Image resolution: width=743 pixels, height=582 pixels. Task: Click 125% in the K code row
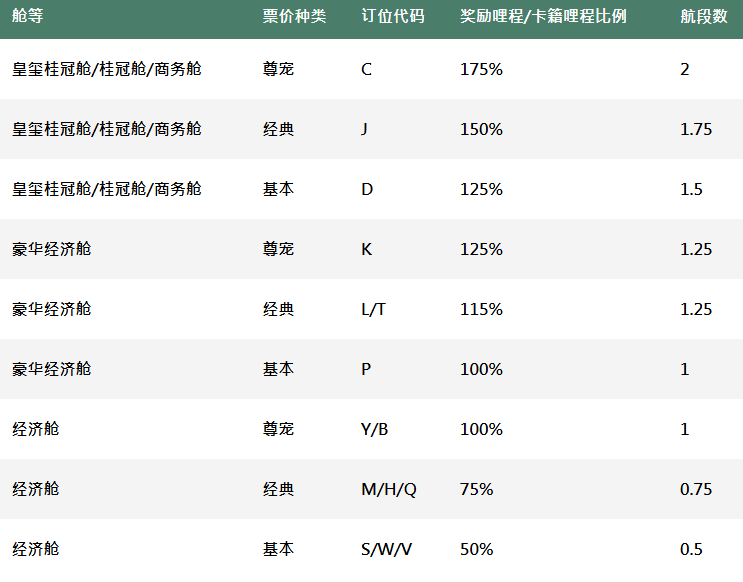[x=481, y=249]
